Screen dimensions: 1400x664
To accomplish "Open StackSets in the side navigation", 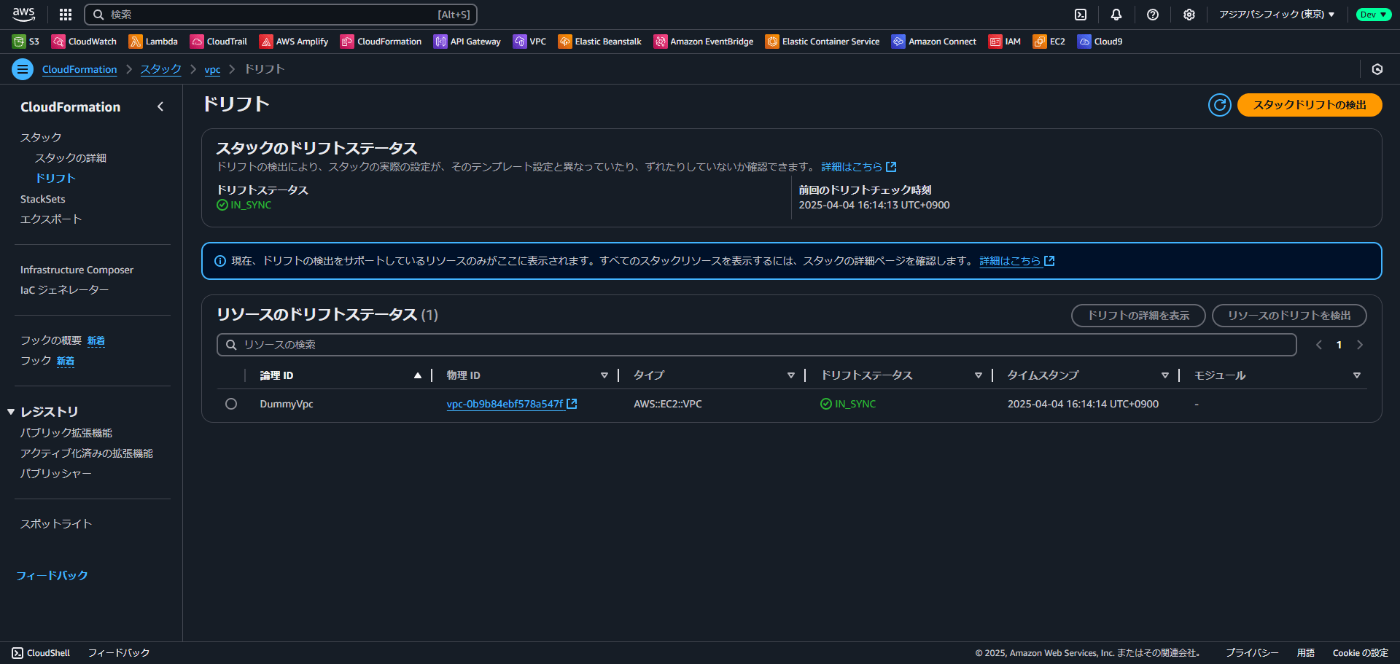I will coord(43,199).
